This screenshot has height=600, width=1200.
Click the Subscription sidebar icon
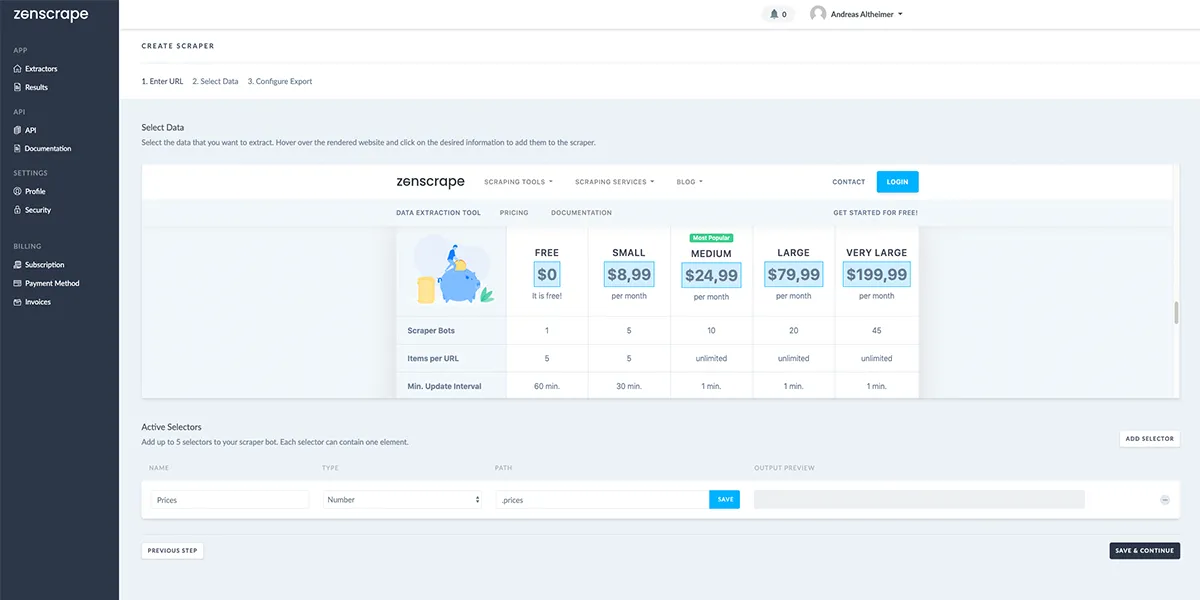pos(17,265)
